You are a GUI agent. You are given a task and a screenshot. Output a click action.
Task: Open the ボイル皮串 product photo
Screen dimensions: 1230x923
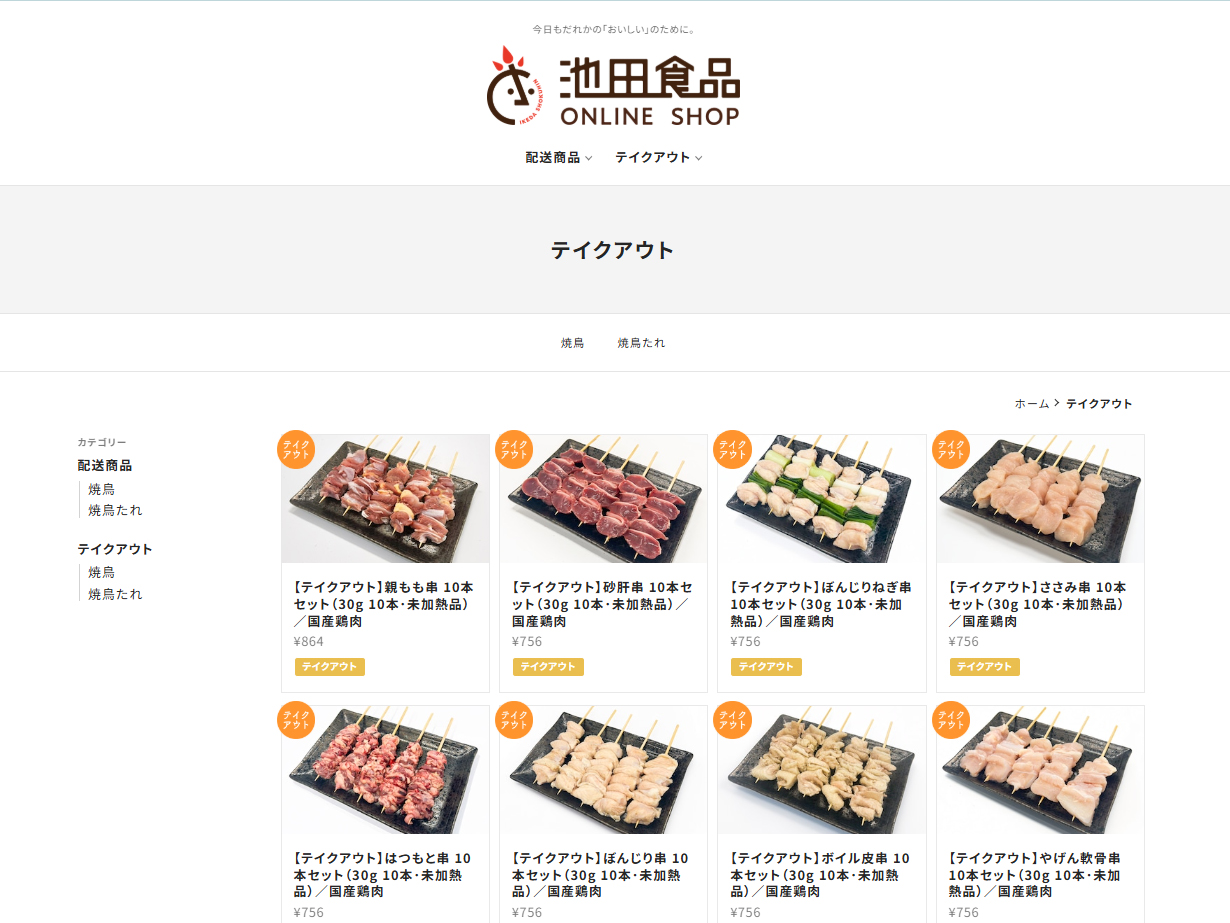coord(822,770)
